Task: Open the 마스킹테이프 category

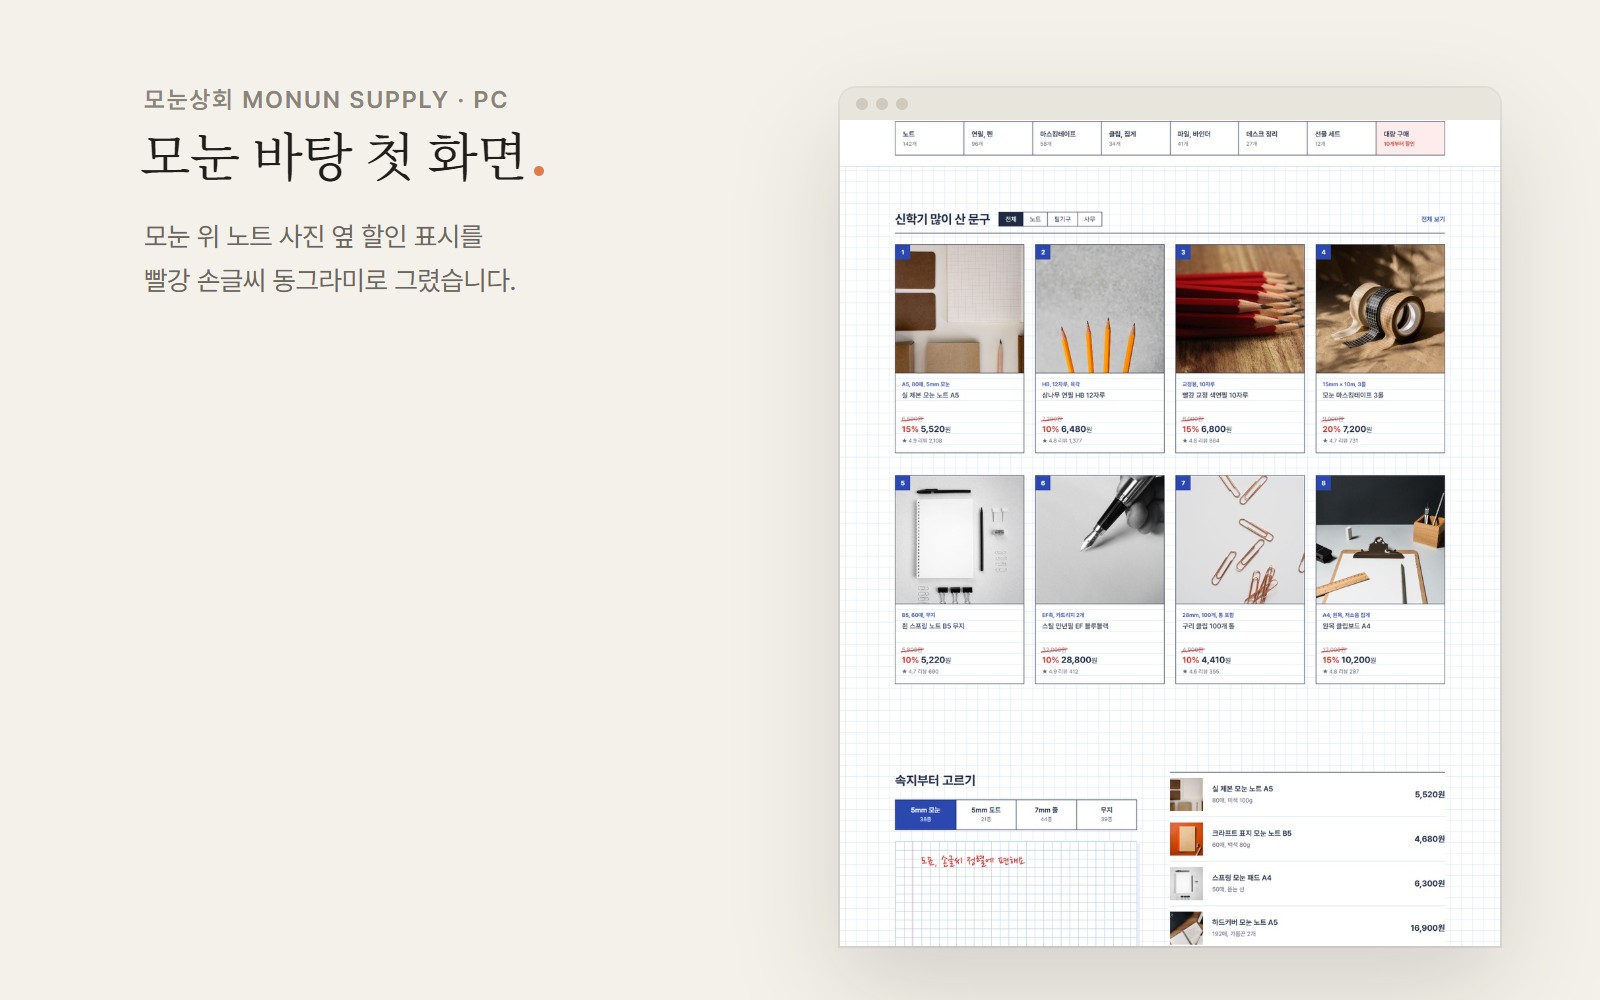Action: (1067, 138)
